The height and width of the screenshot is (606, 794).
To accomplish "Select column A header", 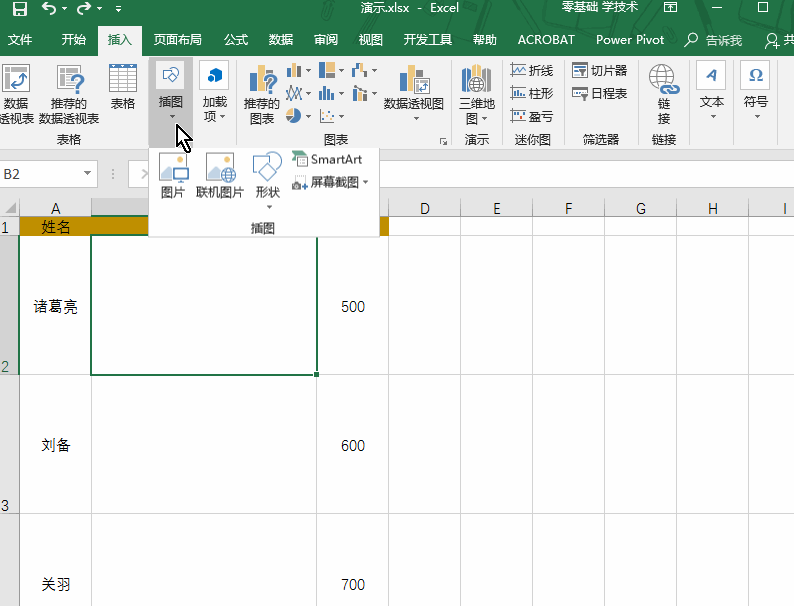I will (x=55, y=208).
